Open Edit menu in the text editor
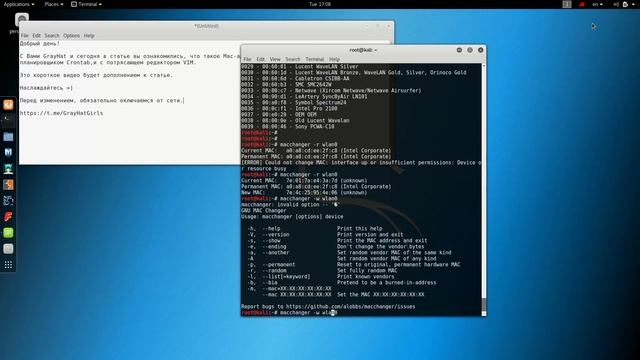This screenshot has width=640, height=360. (x=36, y=36)
